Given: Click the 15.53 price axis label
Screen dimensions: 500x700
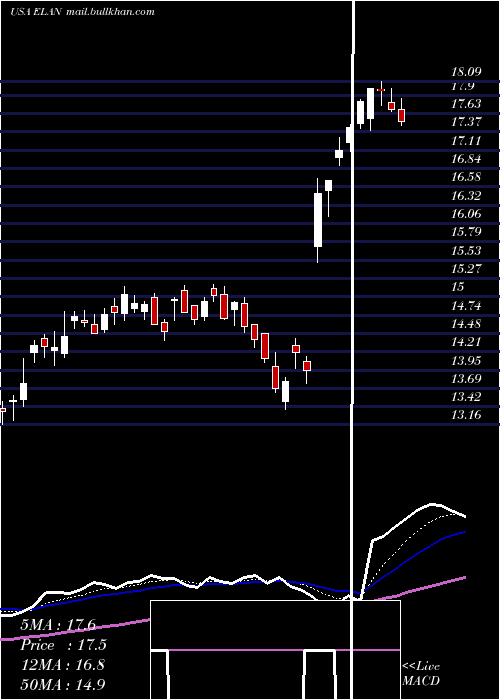Looking at the screenshot, I should pyautogui.click(x=466, y=250).
